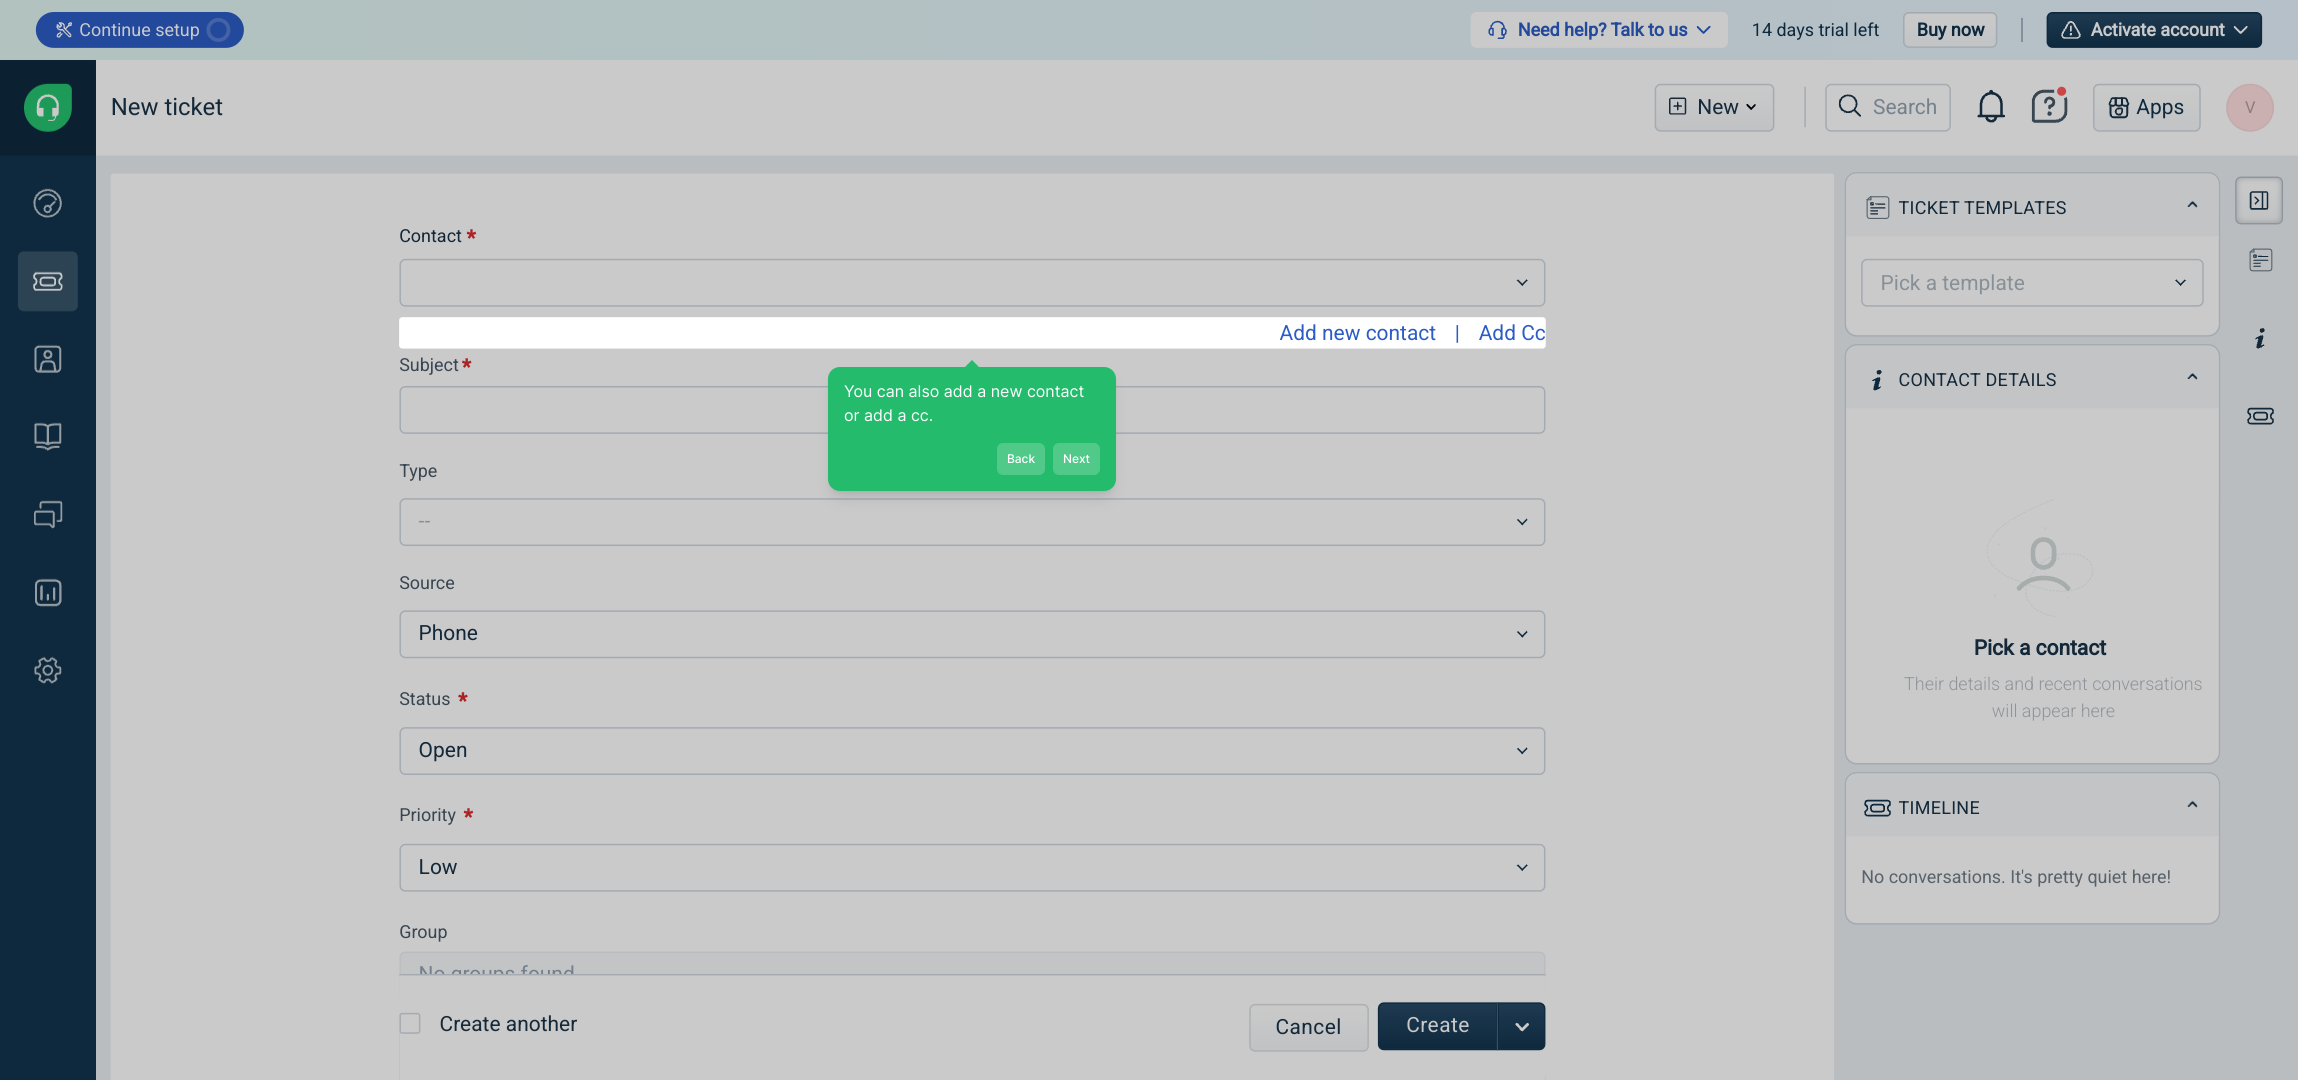Click into the Search field

tap(1888, 107)
